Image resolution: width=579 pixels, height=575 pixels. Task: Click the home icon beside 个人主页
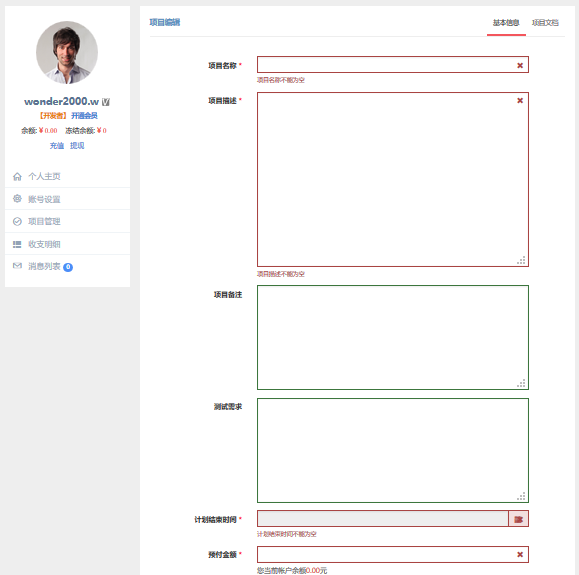tap(17, 177)
